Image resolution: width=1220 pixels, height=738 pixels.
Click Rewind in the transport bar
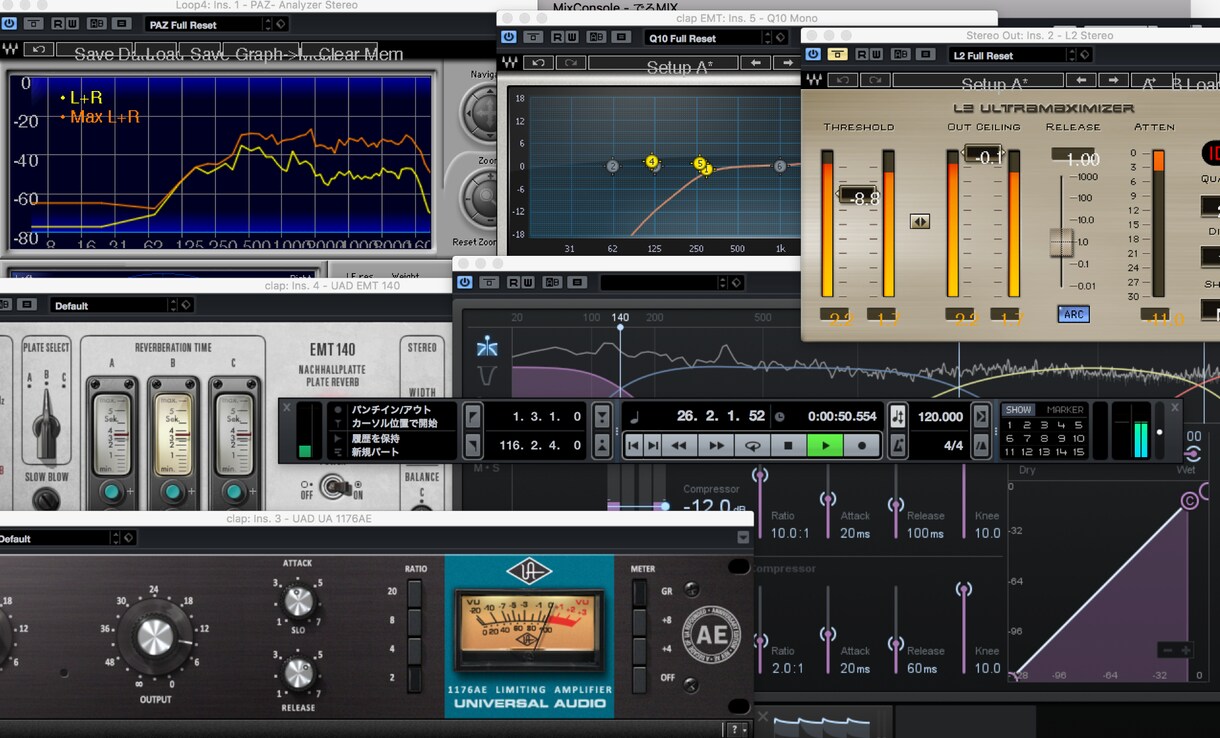[x=679, y=445]
